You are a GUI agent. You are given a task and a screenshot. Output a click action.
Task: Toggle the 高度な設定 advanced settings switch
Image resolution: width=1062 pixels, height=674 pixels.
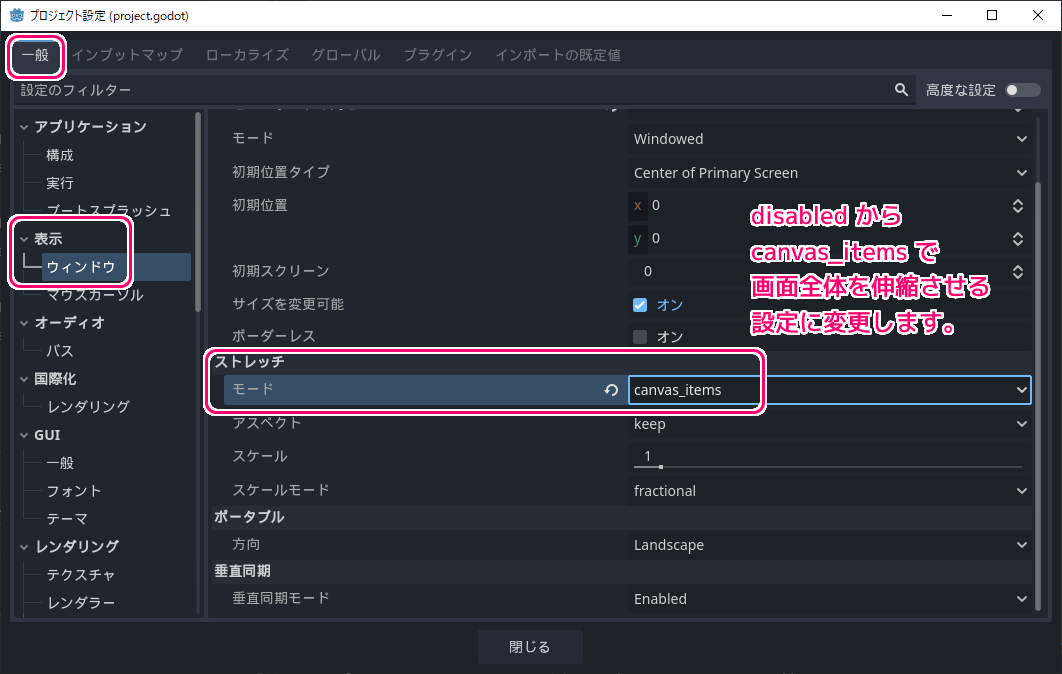1022,90
